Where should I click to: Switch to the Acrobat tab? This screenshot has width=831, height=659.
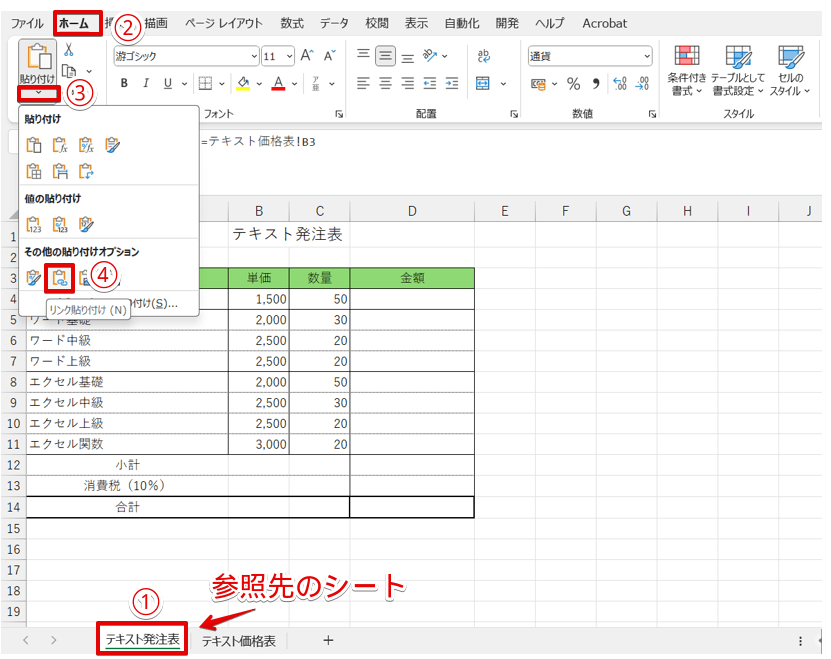click(605, 23)
